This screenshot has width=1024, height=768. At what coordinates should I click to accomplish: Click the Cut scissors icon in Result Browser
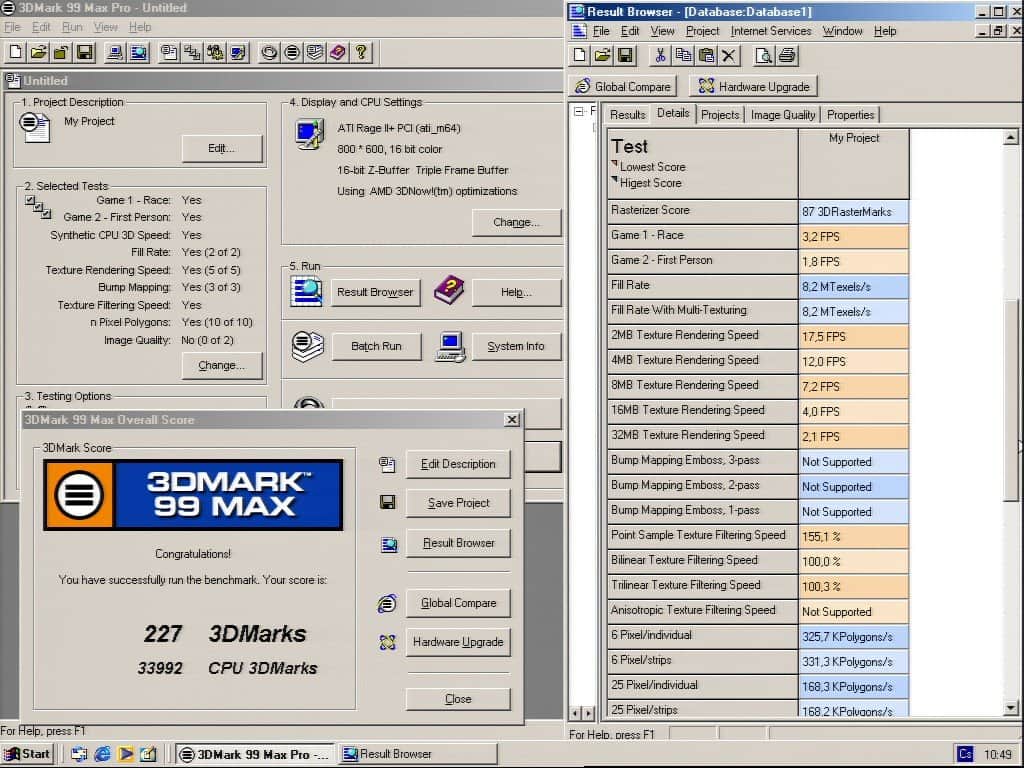(x=660, y=56)
